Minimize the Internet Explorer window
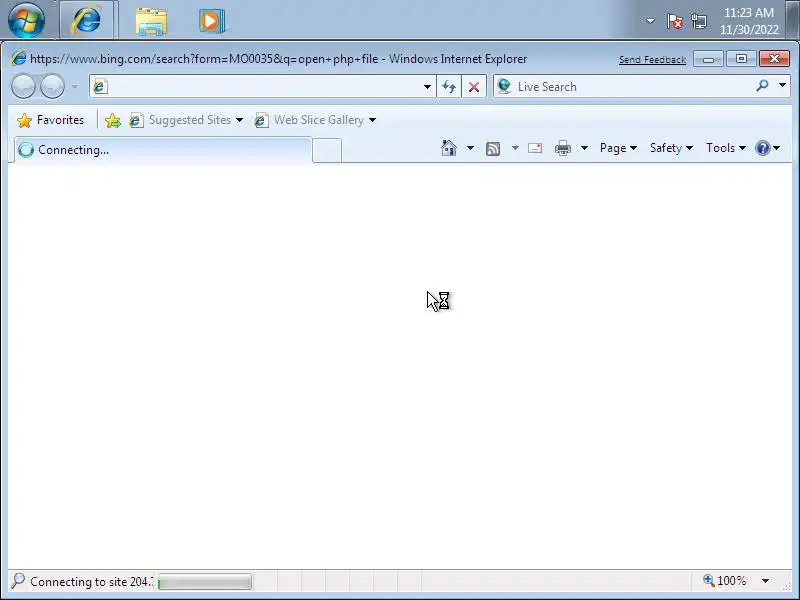This screenshot has height=600, width=800. pyautogui.click(x=708, y=59)
